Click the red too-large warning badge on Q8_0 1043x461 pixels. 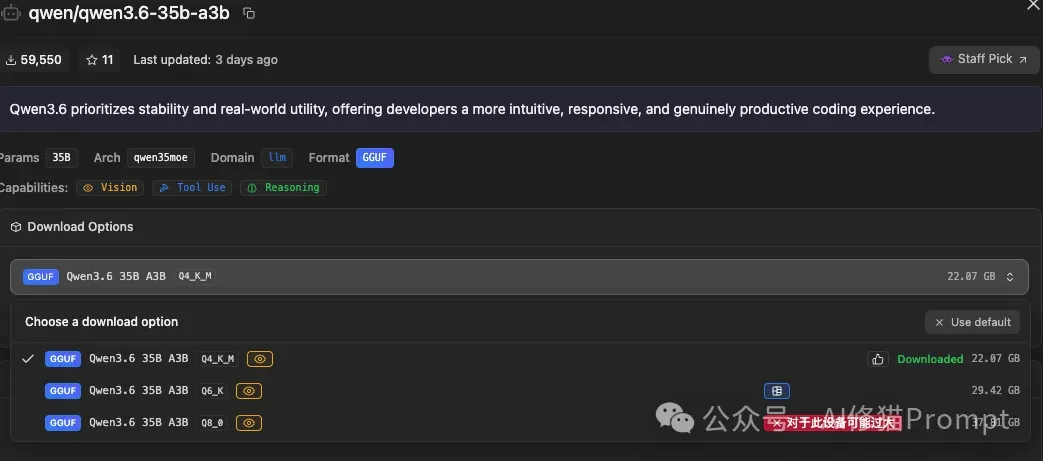pos(832,423)
